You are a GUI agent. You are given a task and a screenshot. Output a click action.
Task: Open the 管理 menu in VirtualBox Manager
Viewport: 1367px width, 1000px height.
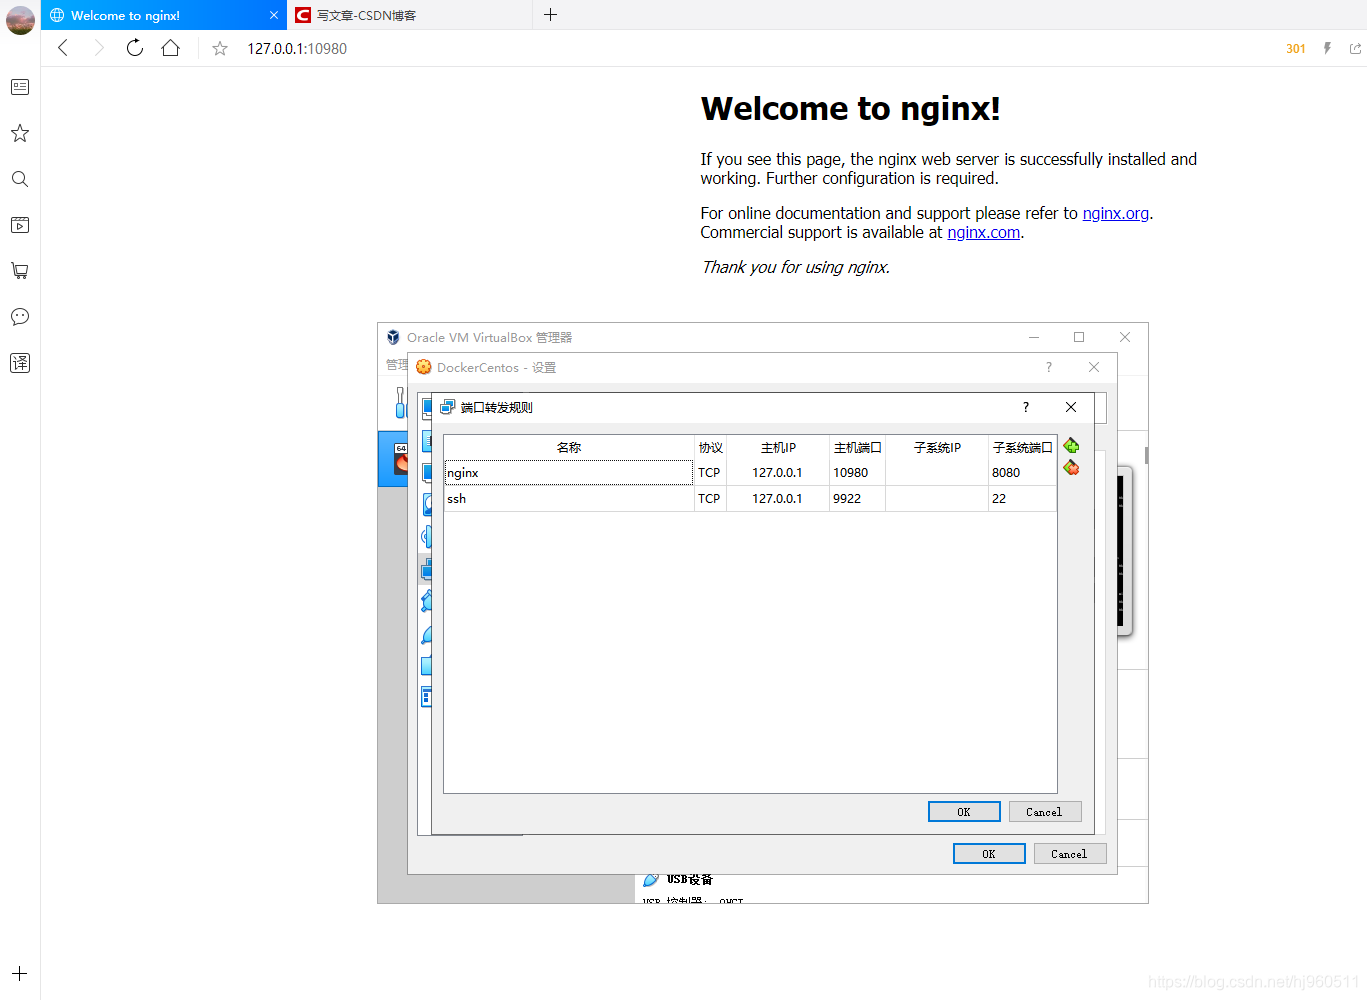(x=397, y=365)
